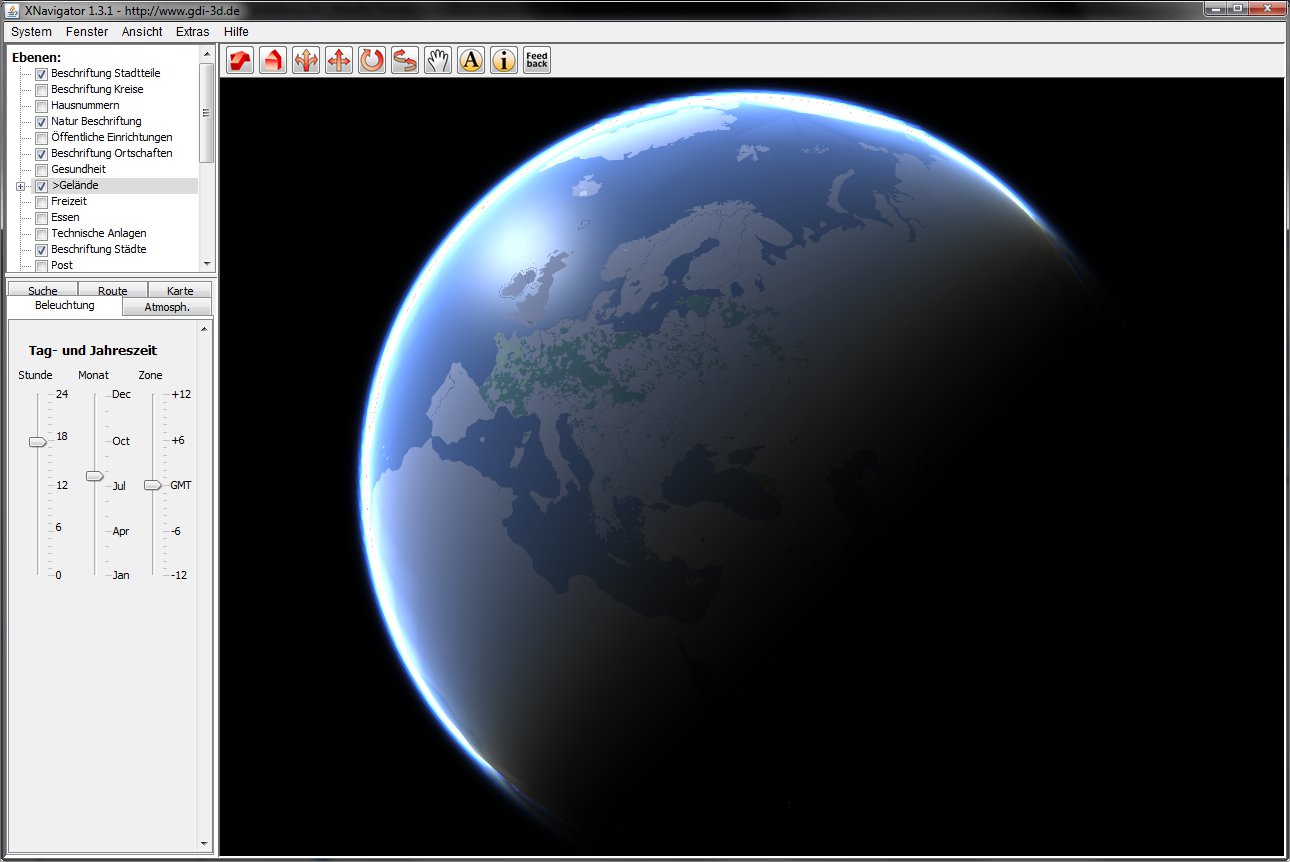Click the Jan label on Monat slider
This screenshot has height=862, width=1290.
coord(121,575)
